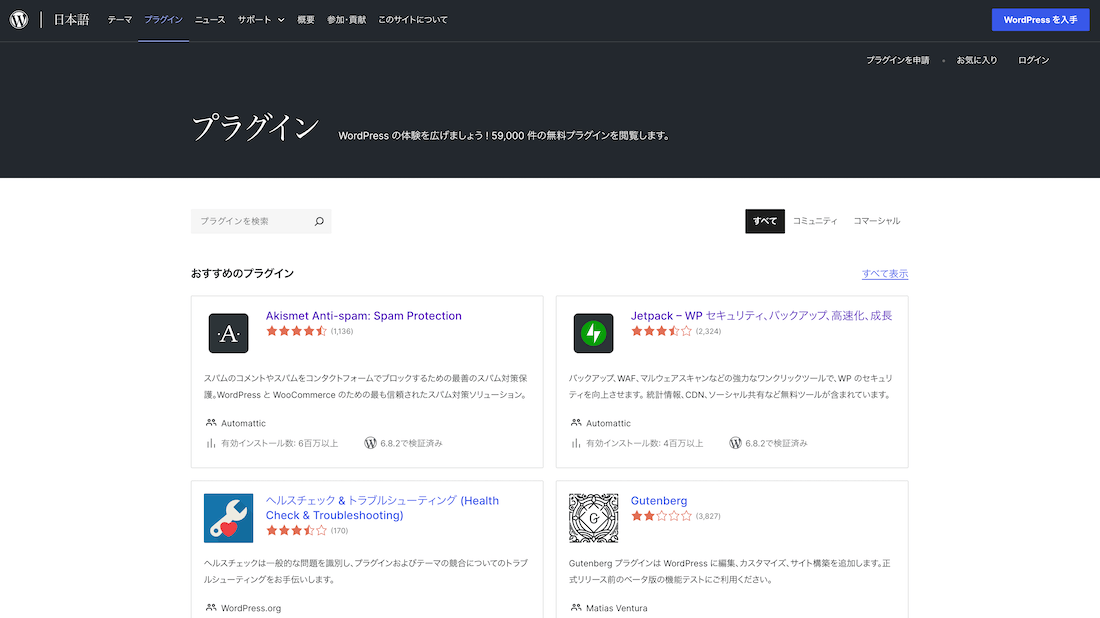The height and width of the screenshot is (618, 1100).
Task: Open Akismet Anti-spam: Spam Protection title
Action: click(363, 316)
